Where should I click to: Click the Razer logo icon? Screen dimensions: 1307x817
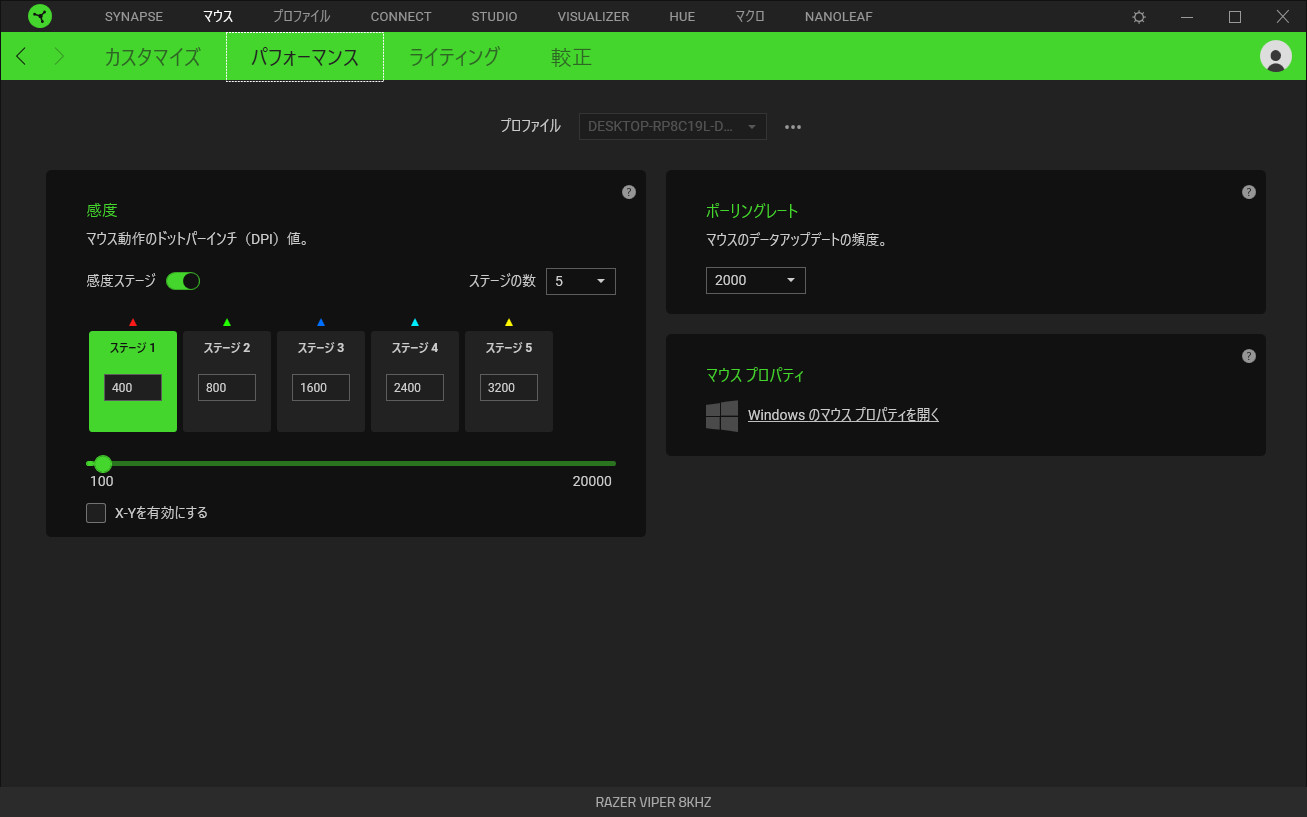[x=40, y=16]
